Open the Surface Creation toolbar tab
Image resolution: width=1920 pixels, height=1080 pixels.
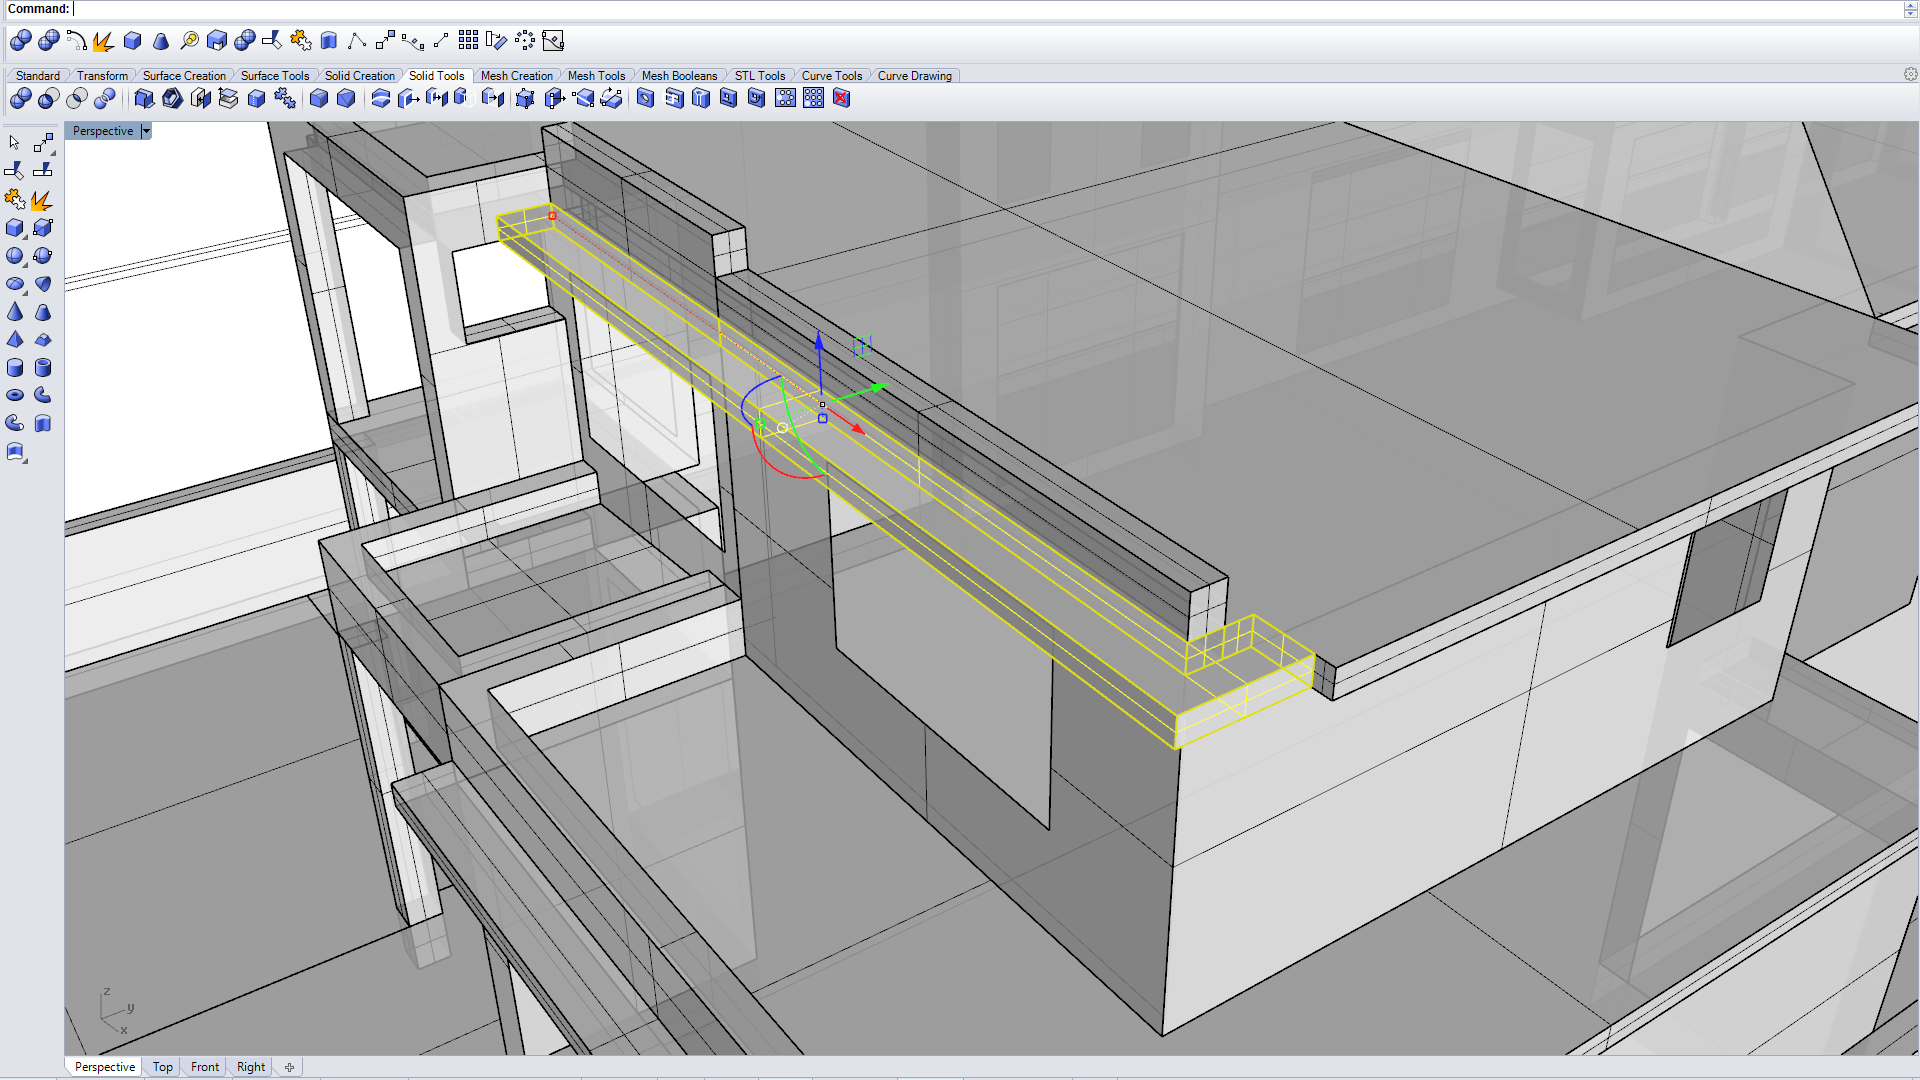pyautogui.click(x=184, y=76)
